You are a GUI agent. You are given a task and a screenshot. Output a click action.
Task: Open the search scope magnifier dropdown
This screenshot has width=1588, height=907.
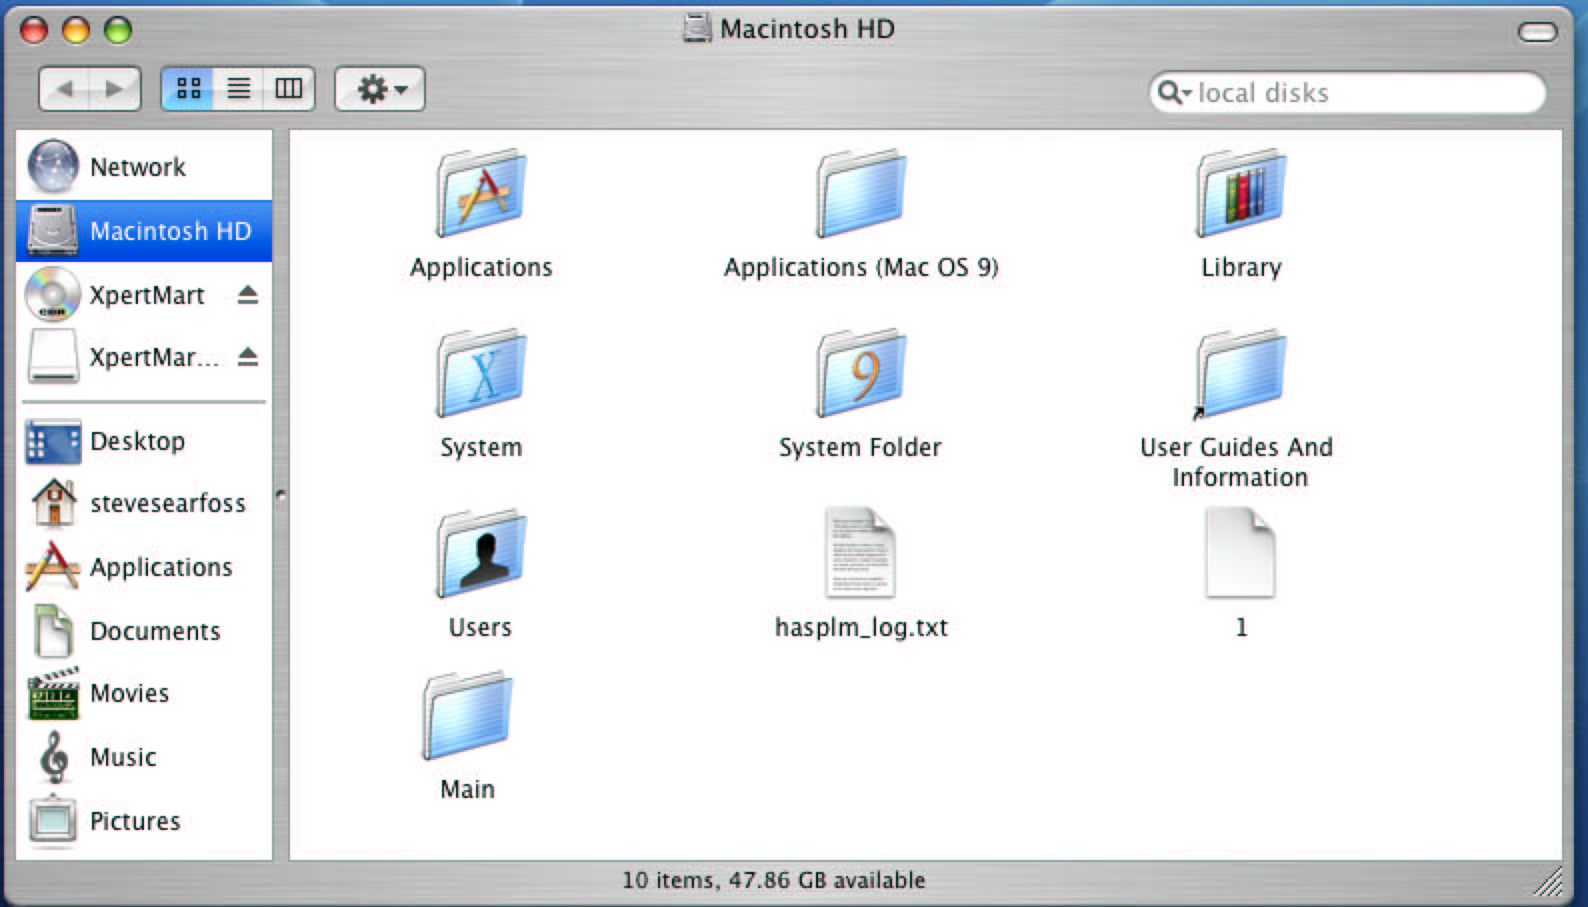coord(1174,93)
